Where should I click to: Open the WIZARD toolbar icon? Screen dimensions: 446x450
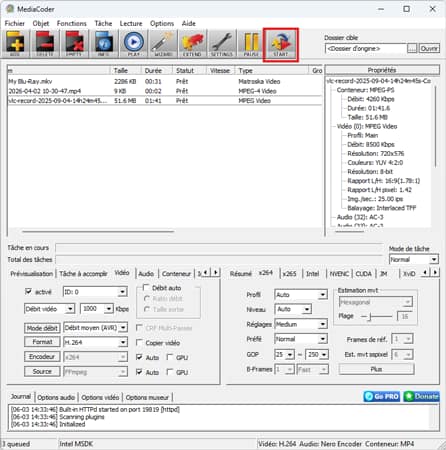click(x=163, y=44)
